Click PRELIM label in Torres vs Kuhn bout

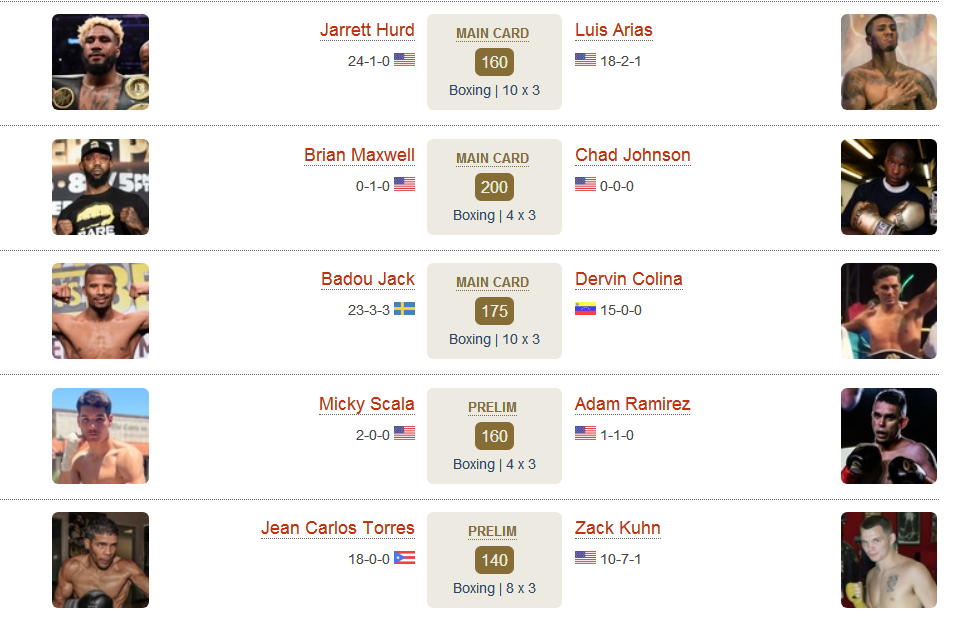[492, 532]
